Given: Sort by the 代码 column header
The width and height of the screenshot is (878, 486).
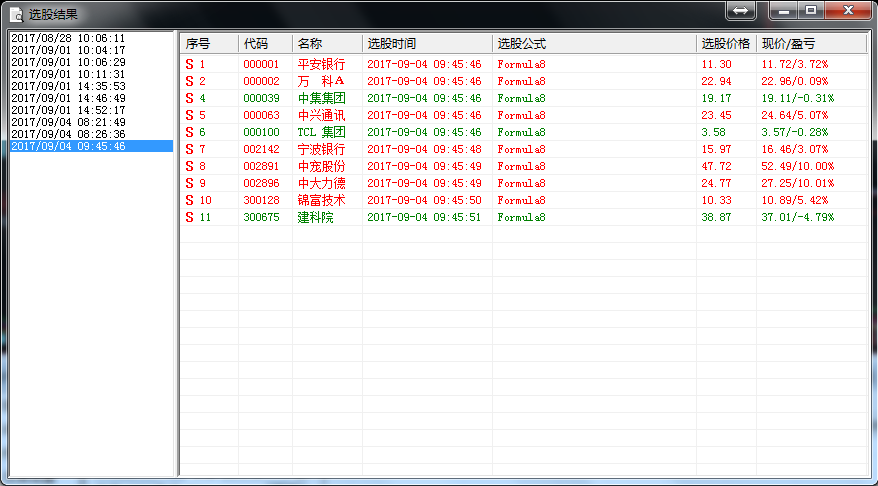Looking at the screenshot, I should 265,44.
